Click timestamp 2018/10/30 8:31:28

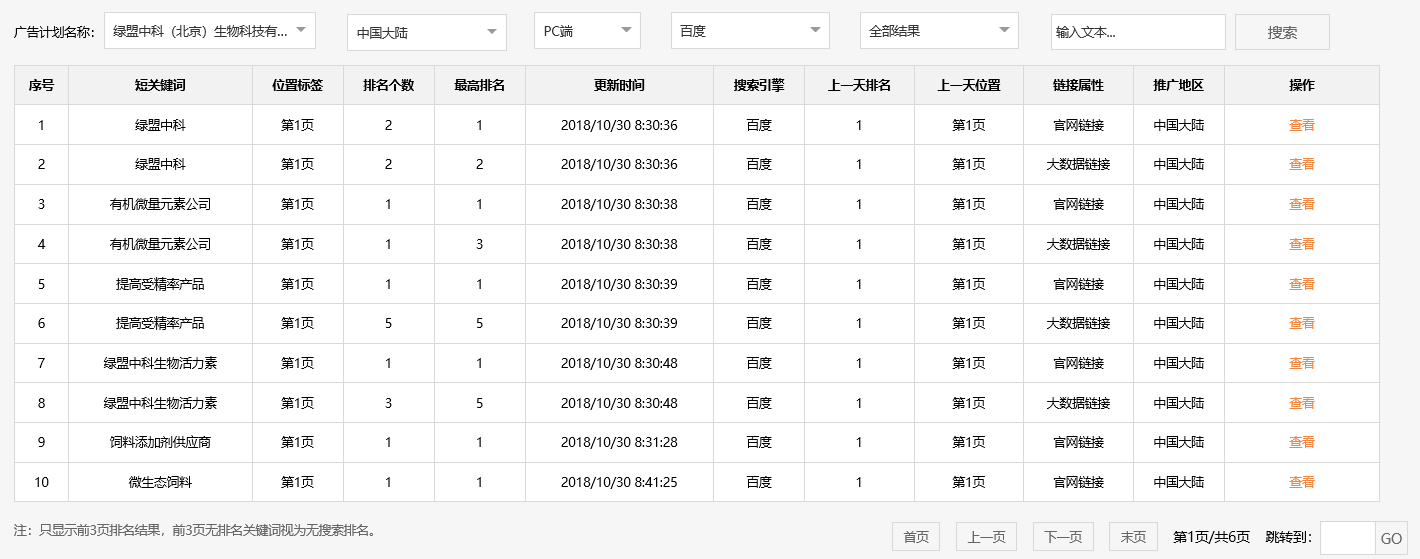tap(619, 442)
